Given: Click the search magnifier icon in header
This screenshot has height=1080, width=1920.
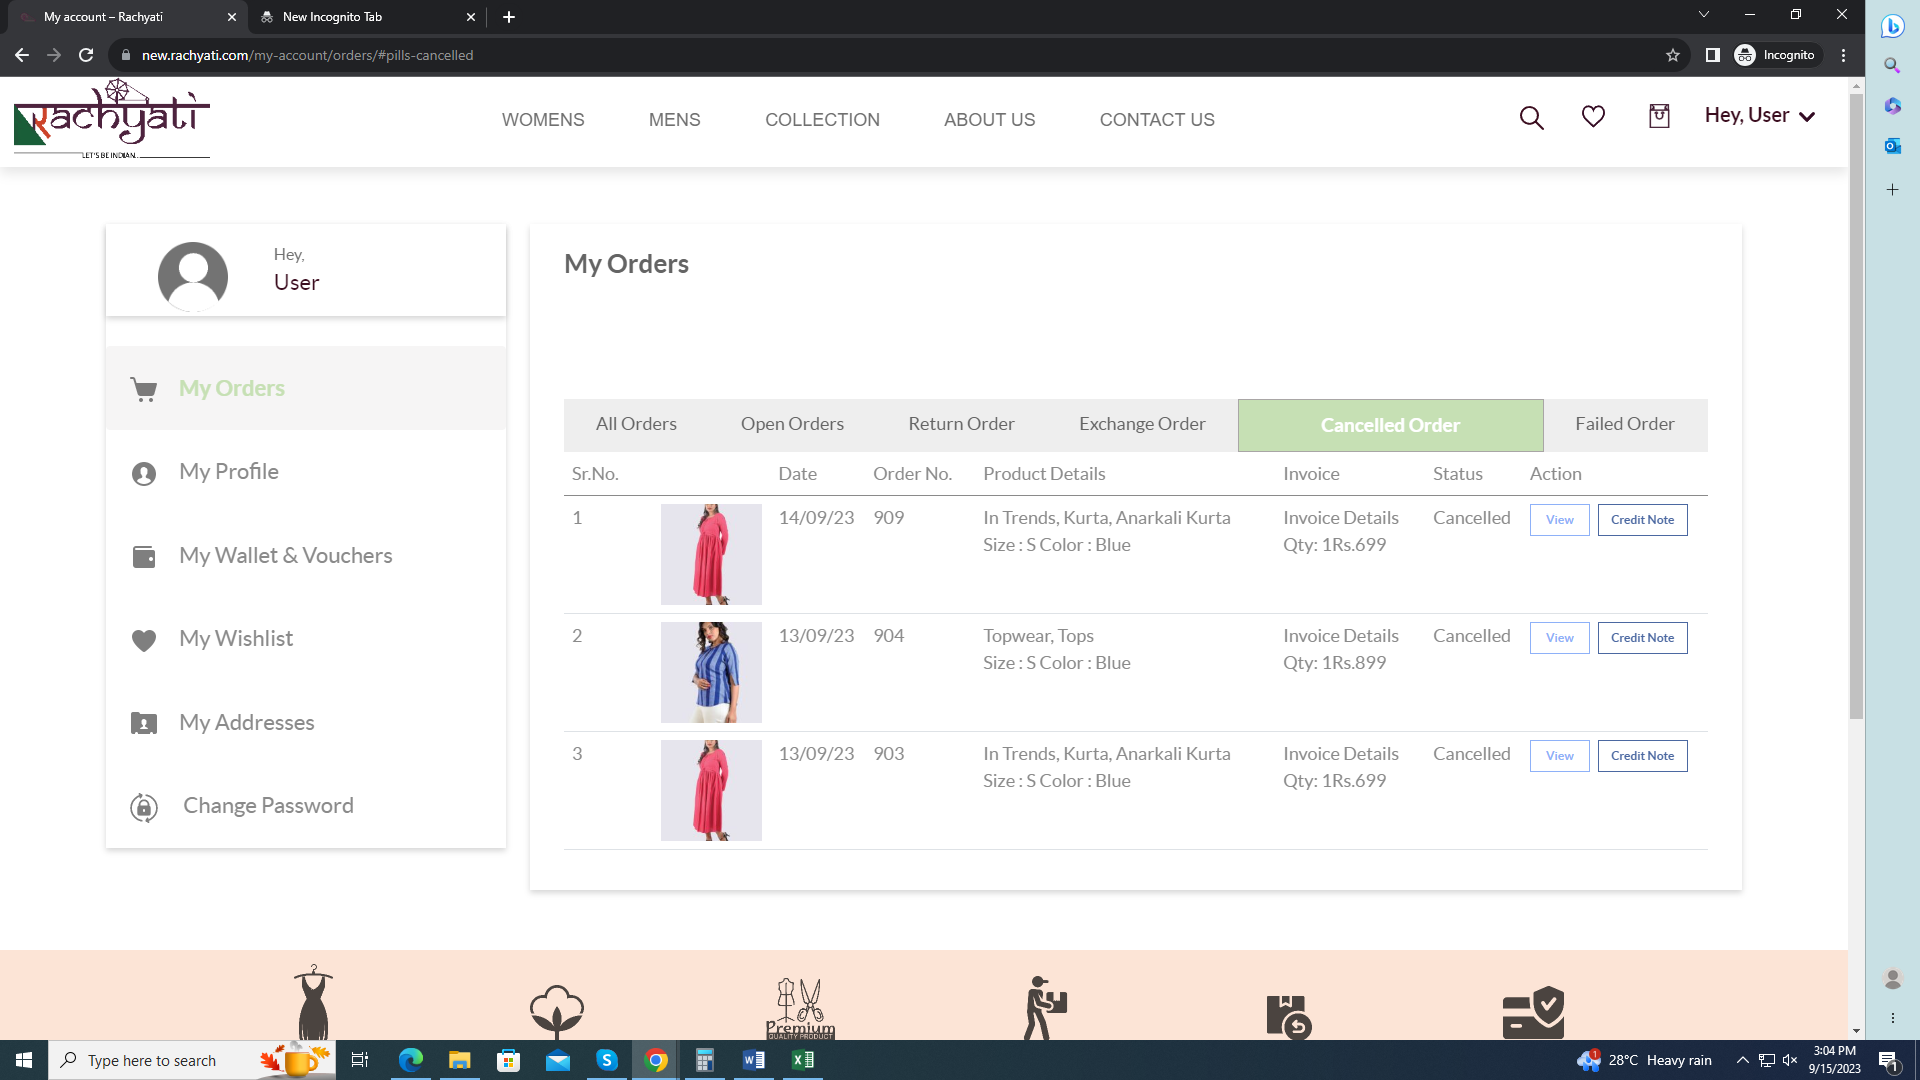Looking at the screenshot, I should click(x=1531, y=118).
